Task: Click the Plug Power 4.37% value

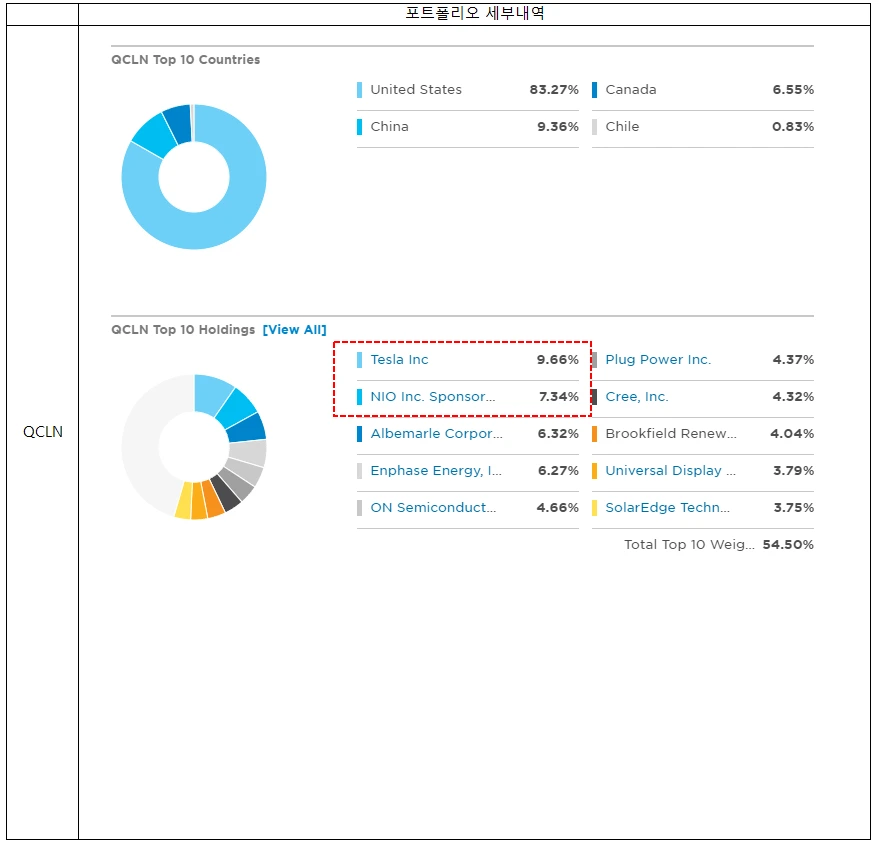Action: [x=793, y=359]
